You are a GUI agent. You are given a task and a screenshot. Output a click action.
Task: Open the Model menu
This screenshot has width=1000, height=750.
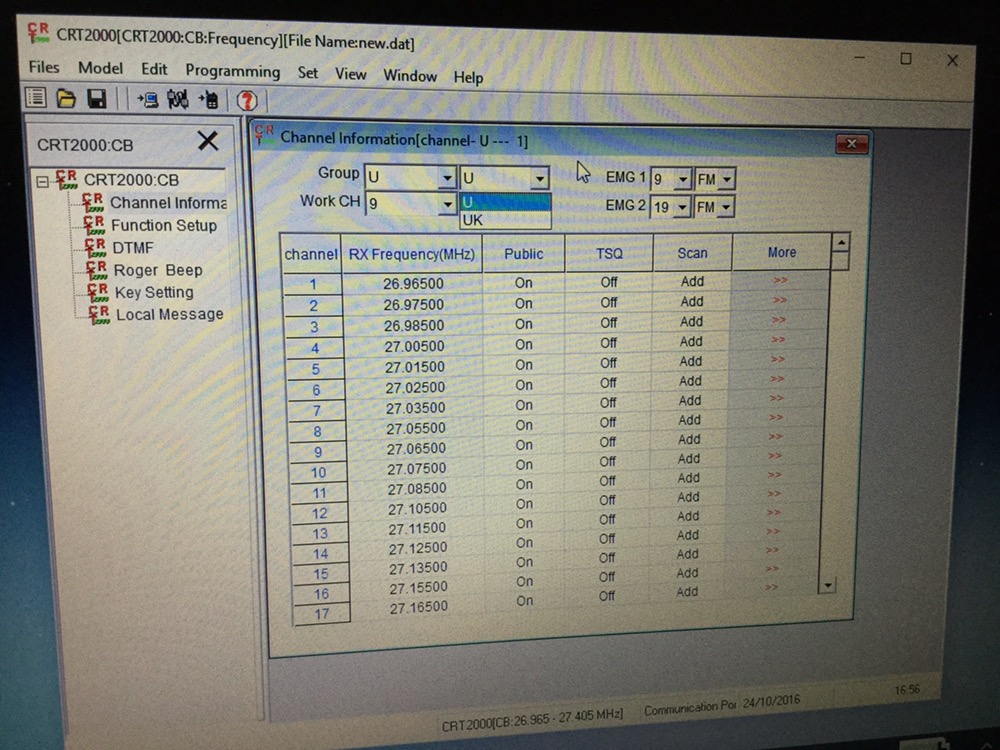[100, 68]
